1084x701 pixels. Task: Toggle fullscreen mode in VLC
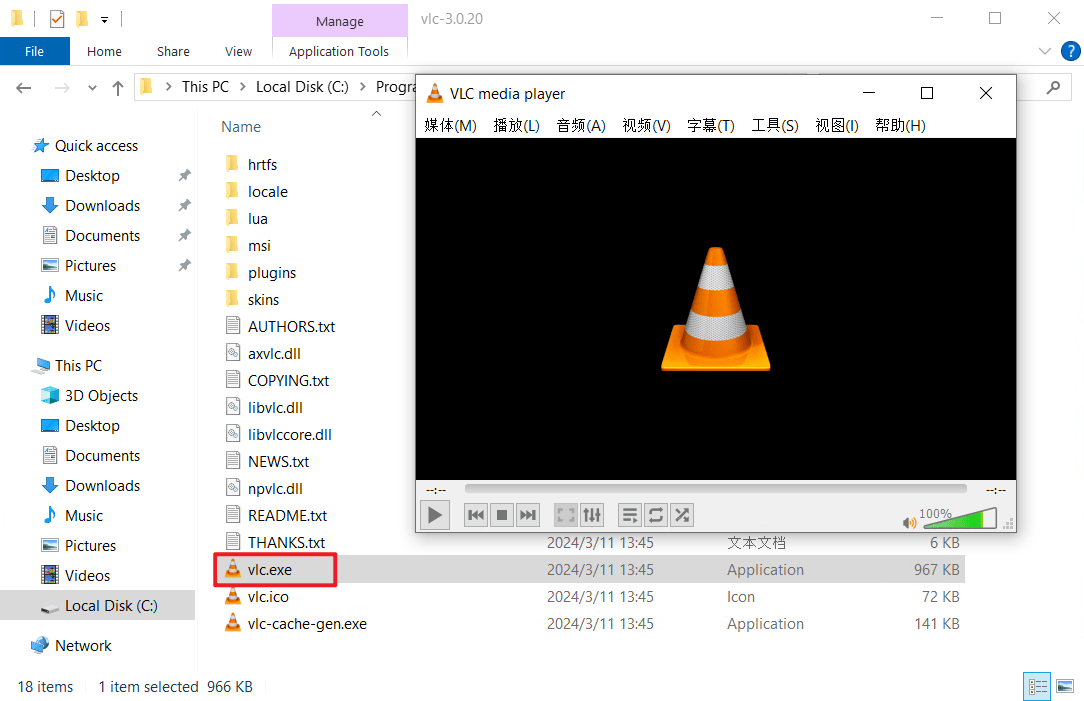click(x=565, y=514)
